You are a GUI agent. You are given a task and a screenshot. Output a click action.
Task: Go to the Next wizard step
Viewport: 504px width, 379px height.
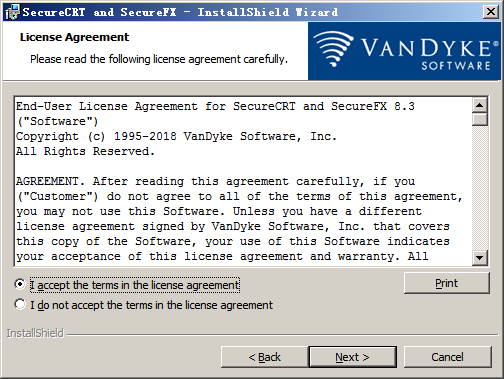[352, 357]
